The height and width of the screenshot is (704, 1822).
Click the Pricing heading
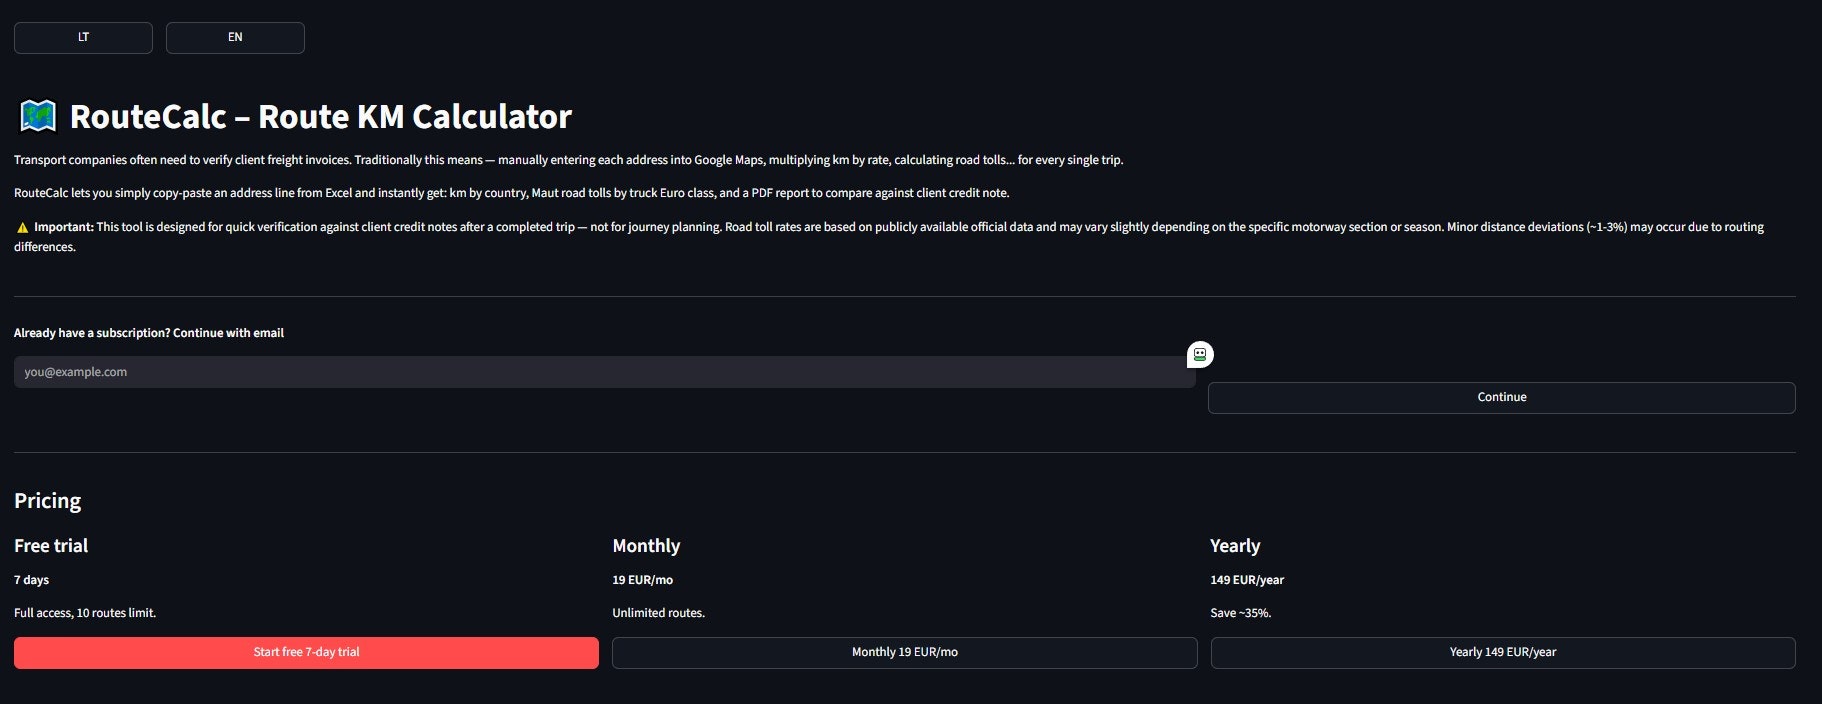(x=48, y=501)
